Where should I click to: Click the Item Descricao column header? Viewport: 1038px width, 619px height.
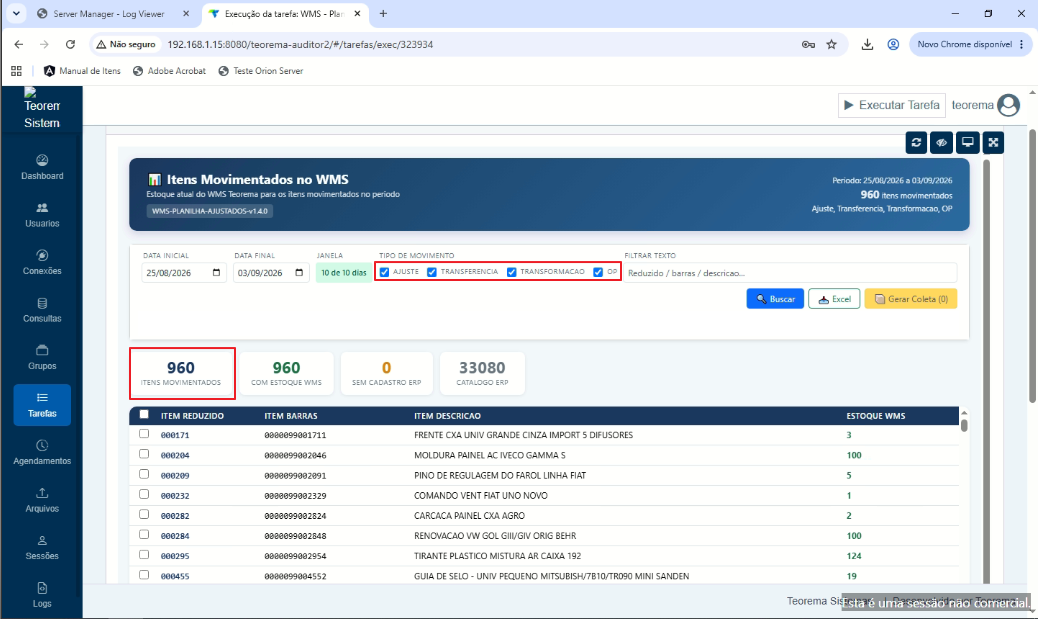[x=447, y=416]
